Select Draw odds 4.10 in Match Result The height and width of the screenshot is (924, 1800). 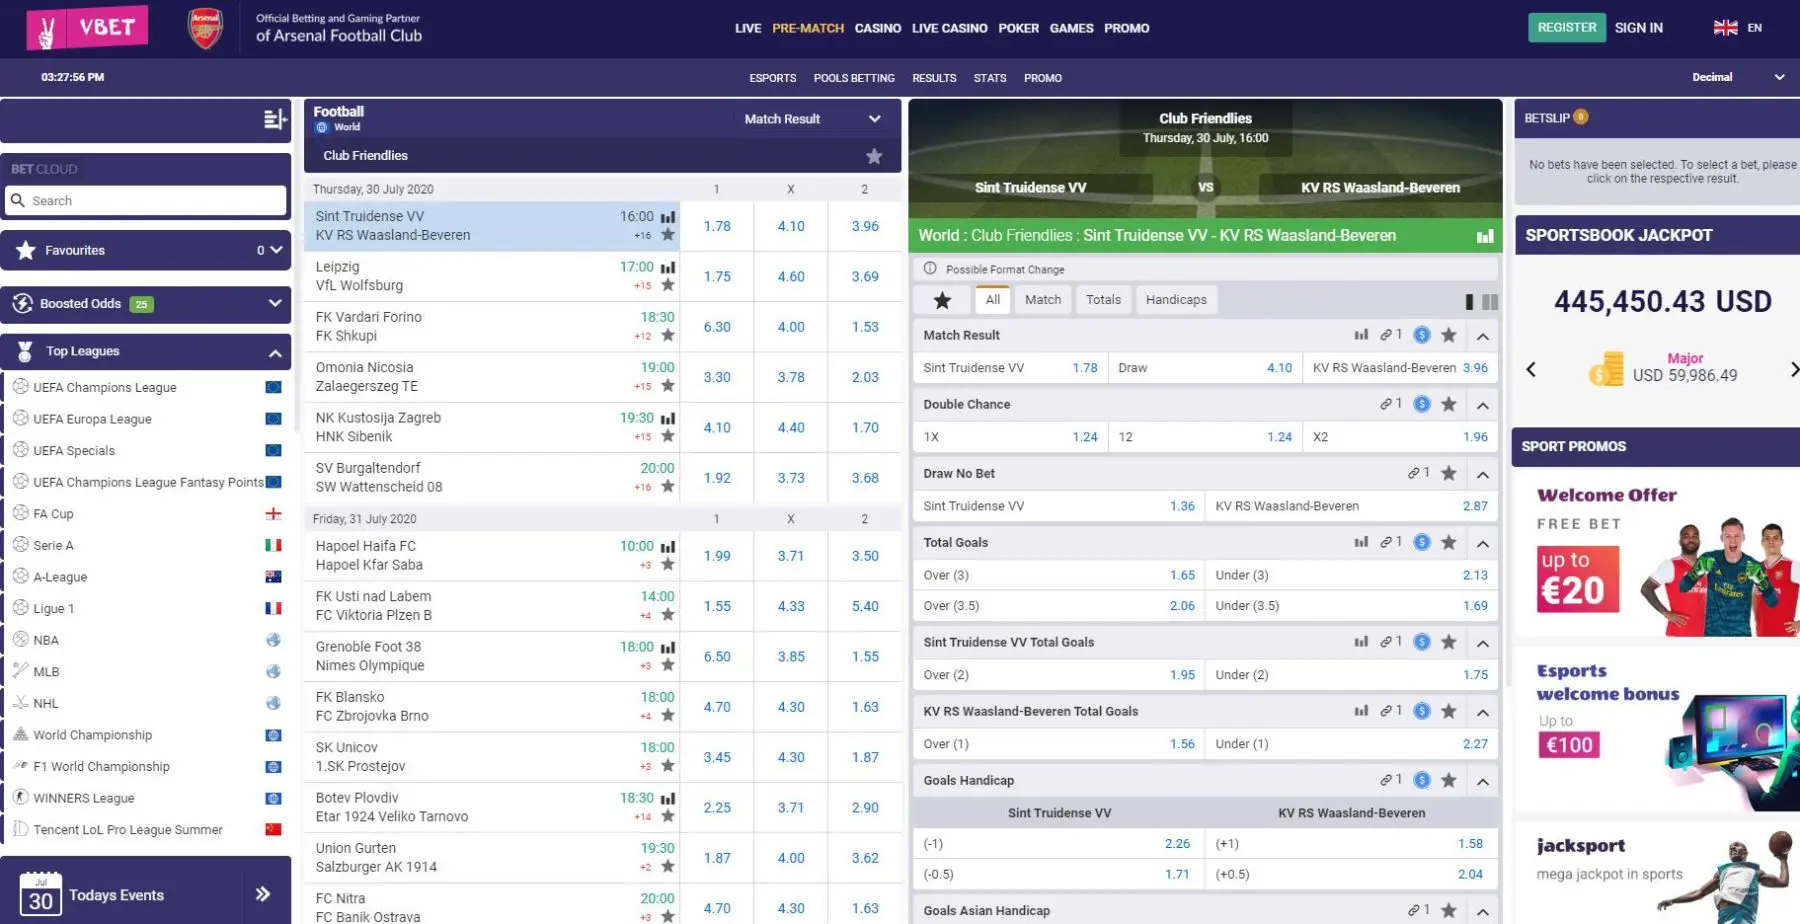tap(1205, 368)
